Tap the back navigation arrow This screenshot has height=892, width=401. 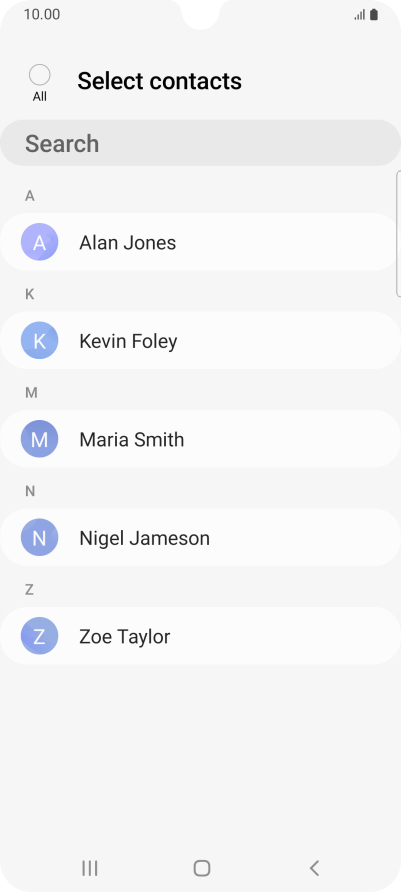point(314,868)
